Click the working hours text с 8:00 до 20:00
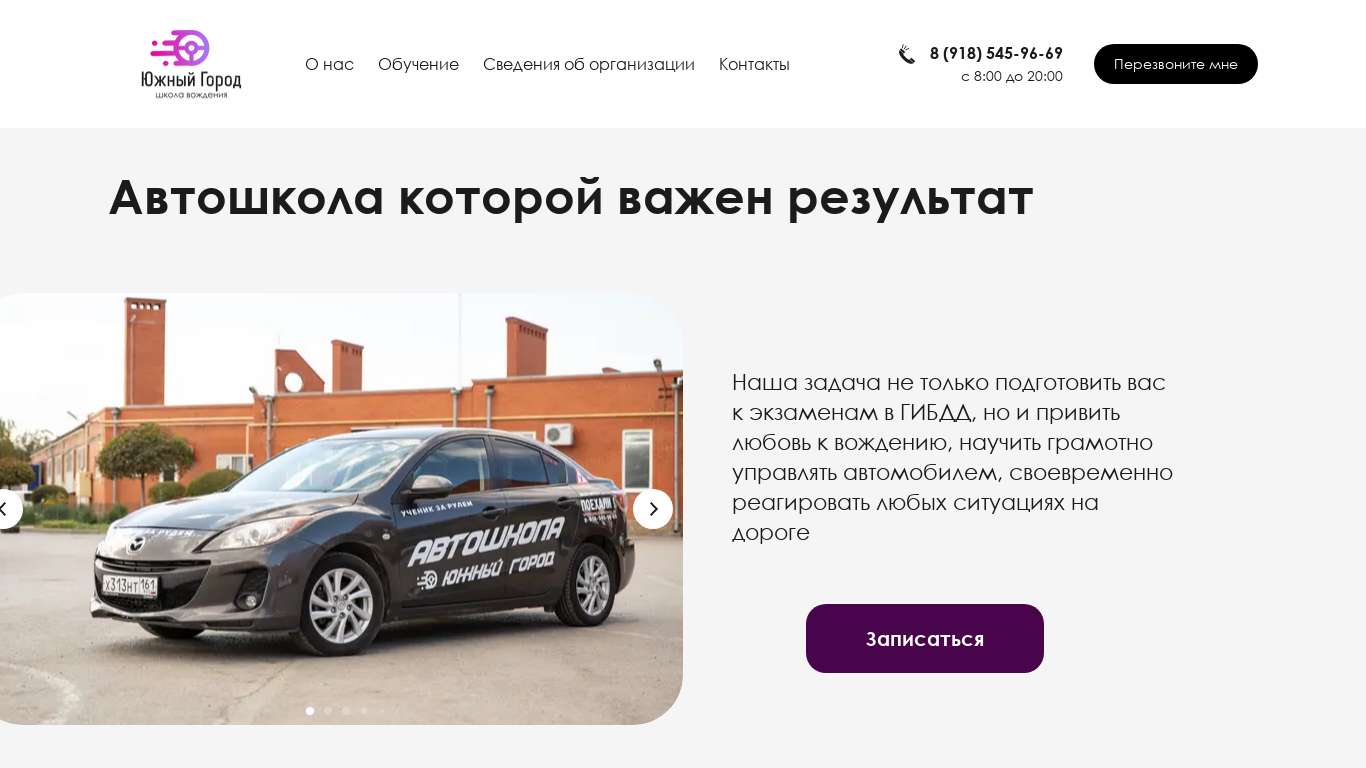 [x=1012, y=76]
